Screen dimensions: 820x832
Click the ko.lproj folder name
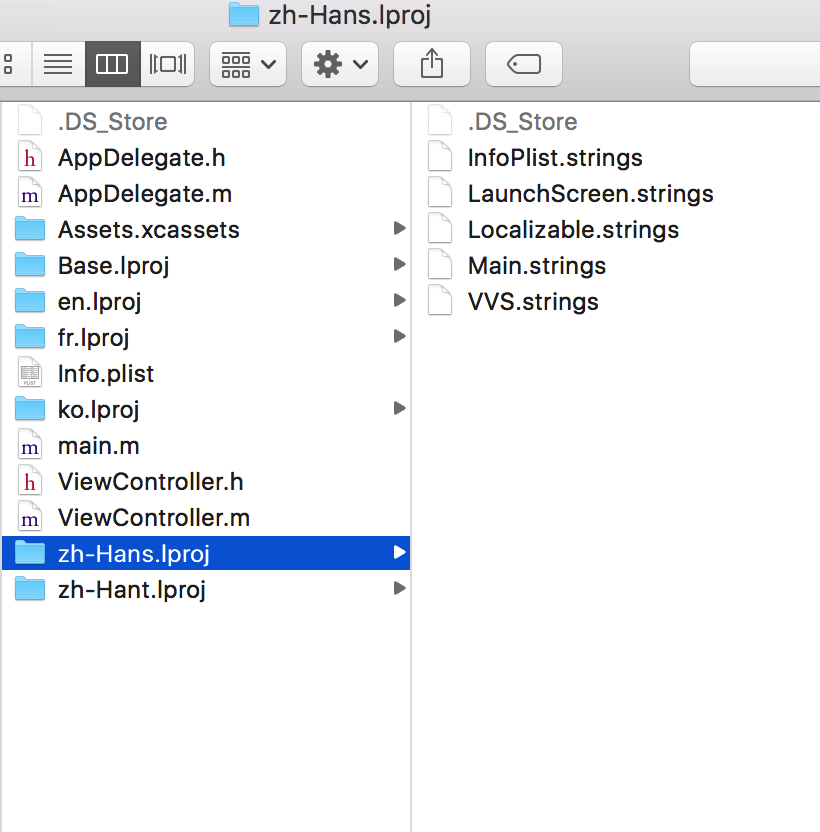coord(99,411)
